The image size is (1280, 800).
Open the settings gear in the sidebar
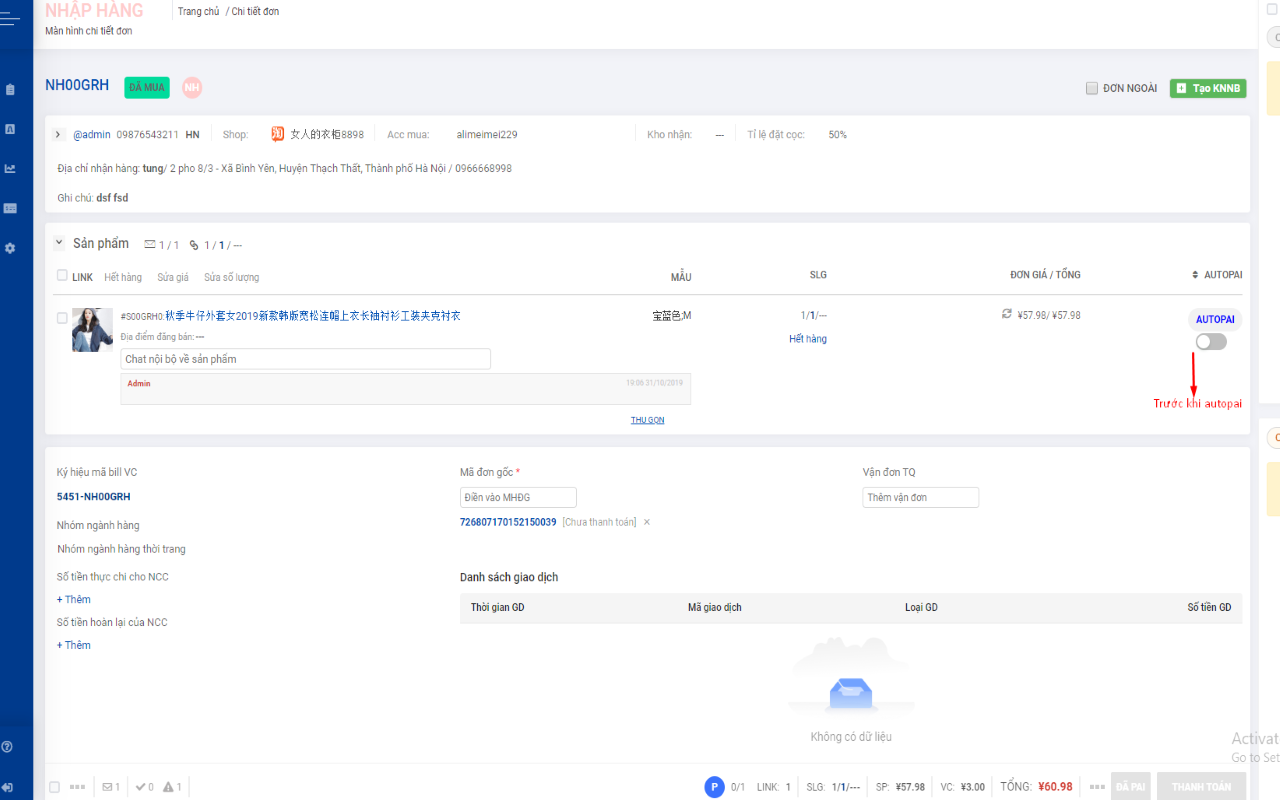pos(10,247)
